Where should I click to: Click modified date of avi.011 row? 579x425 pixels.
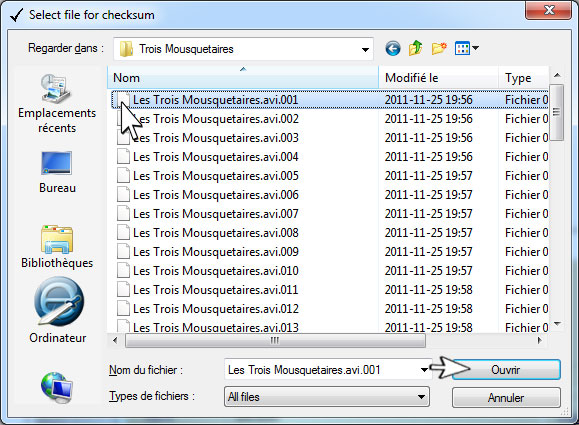click(x=428, y=290)
